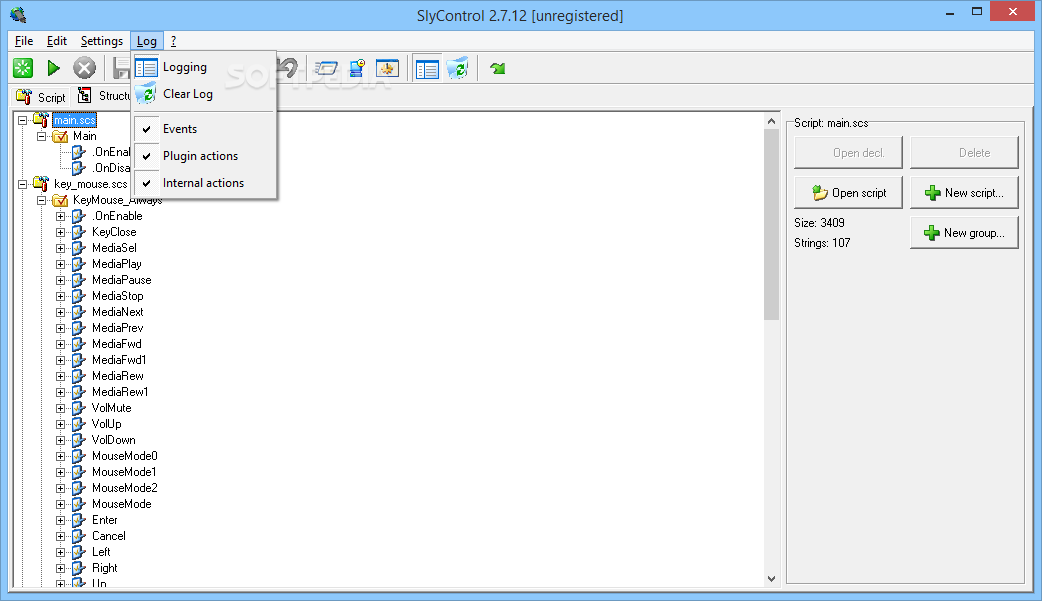Expand the MediaPause tree node

pyautogui.click(x=60, y=280)
